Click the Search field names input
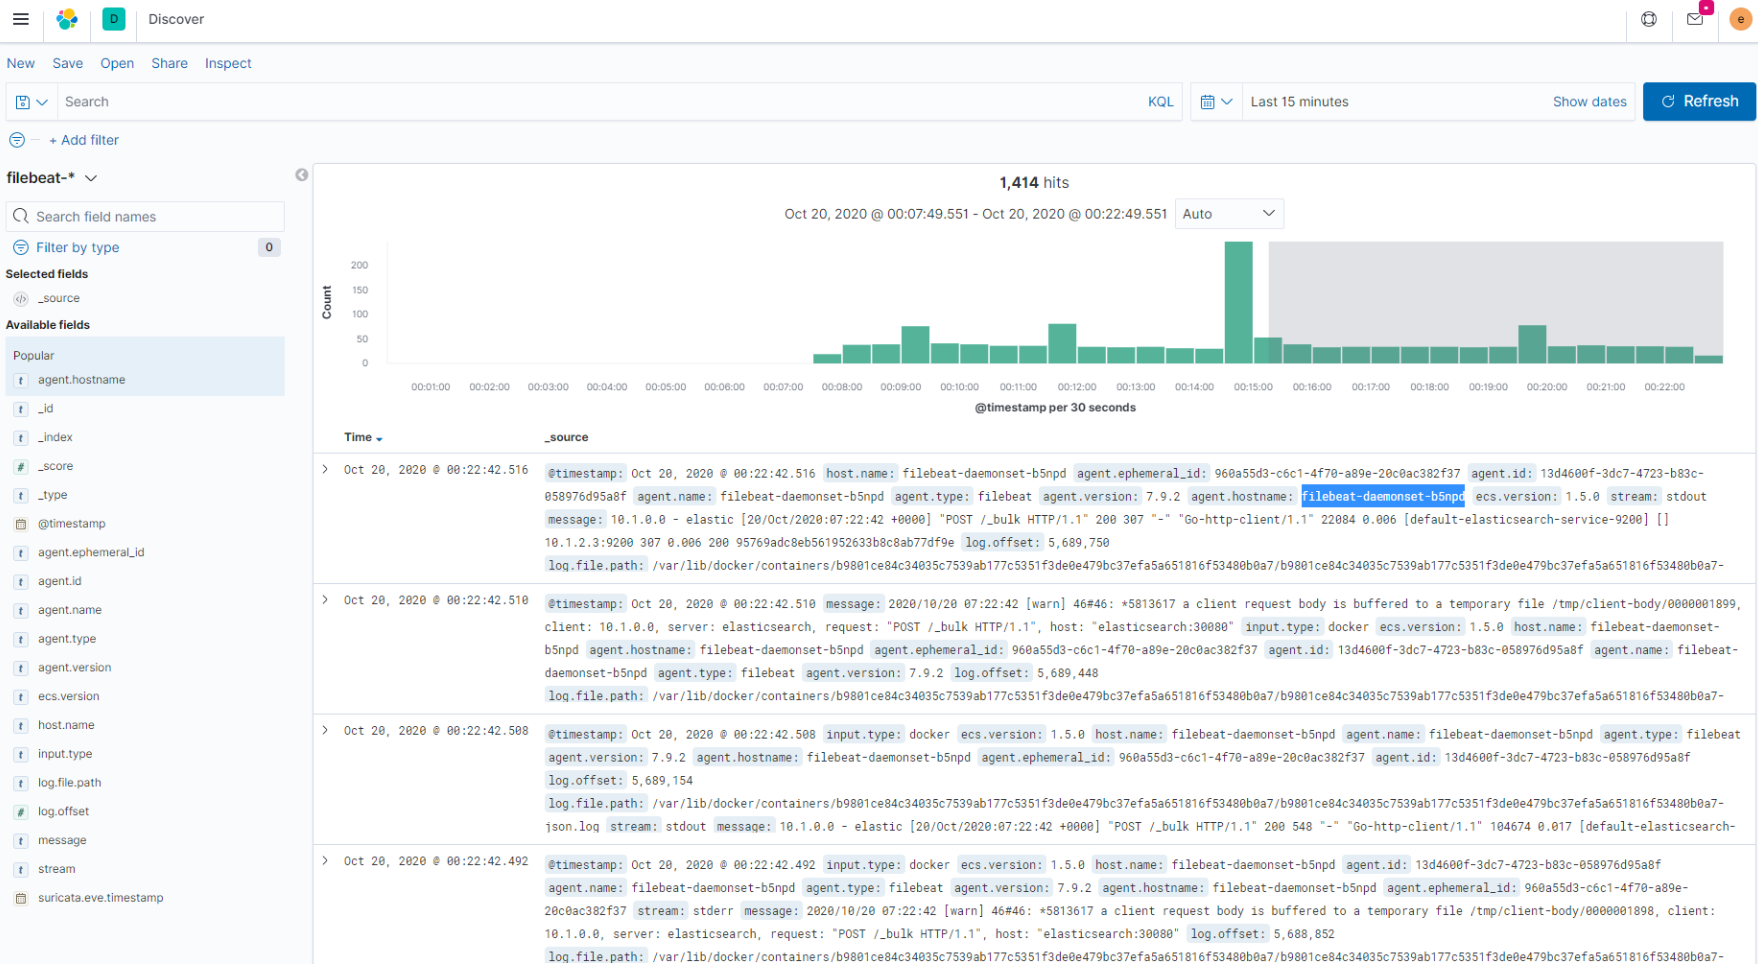The height and width of the screenshot is (968, 1758). coord(145,216)
